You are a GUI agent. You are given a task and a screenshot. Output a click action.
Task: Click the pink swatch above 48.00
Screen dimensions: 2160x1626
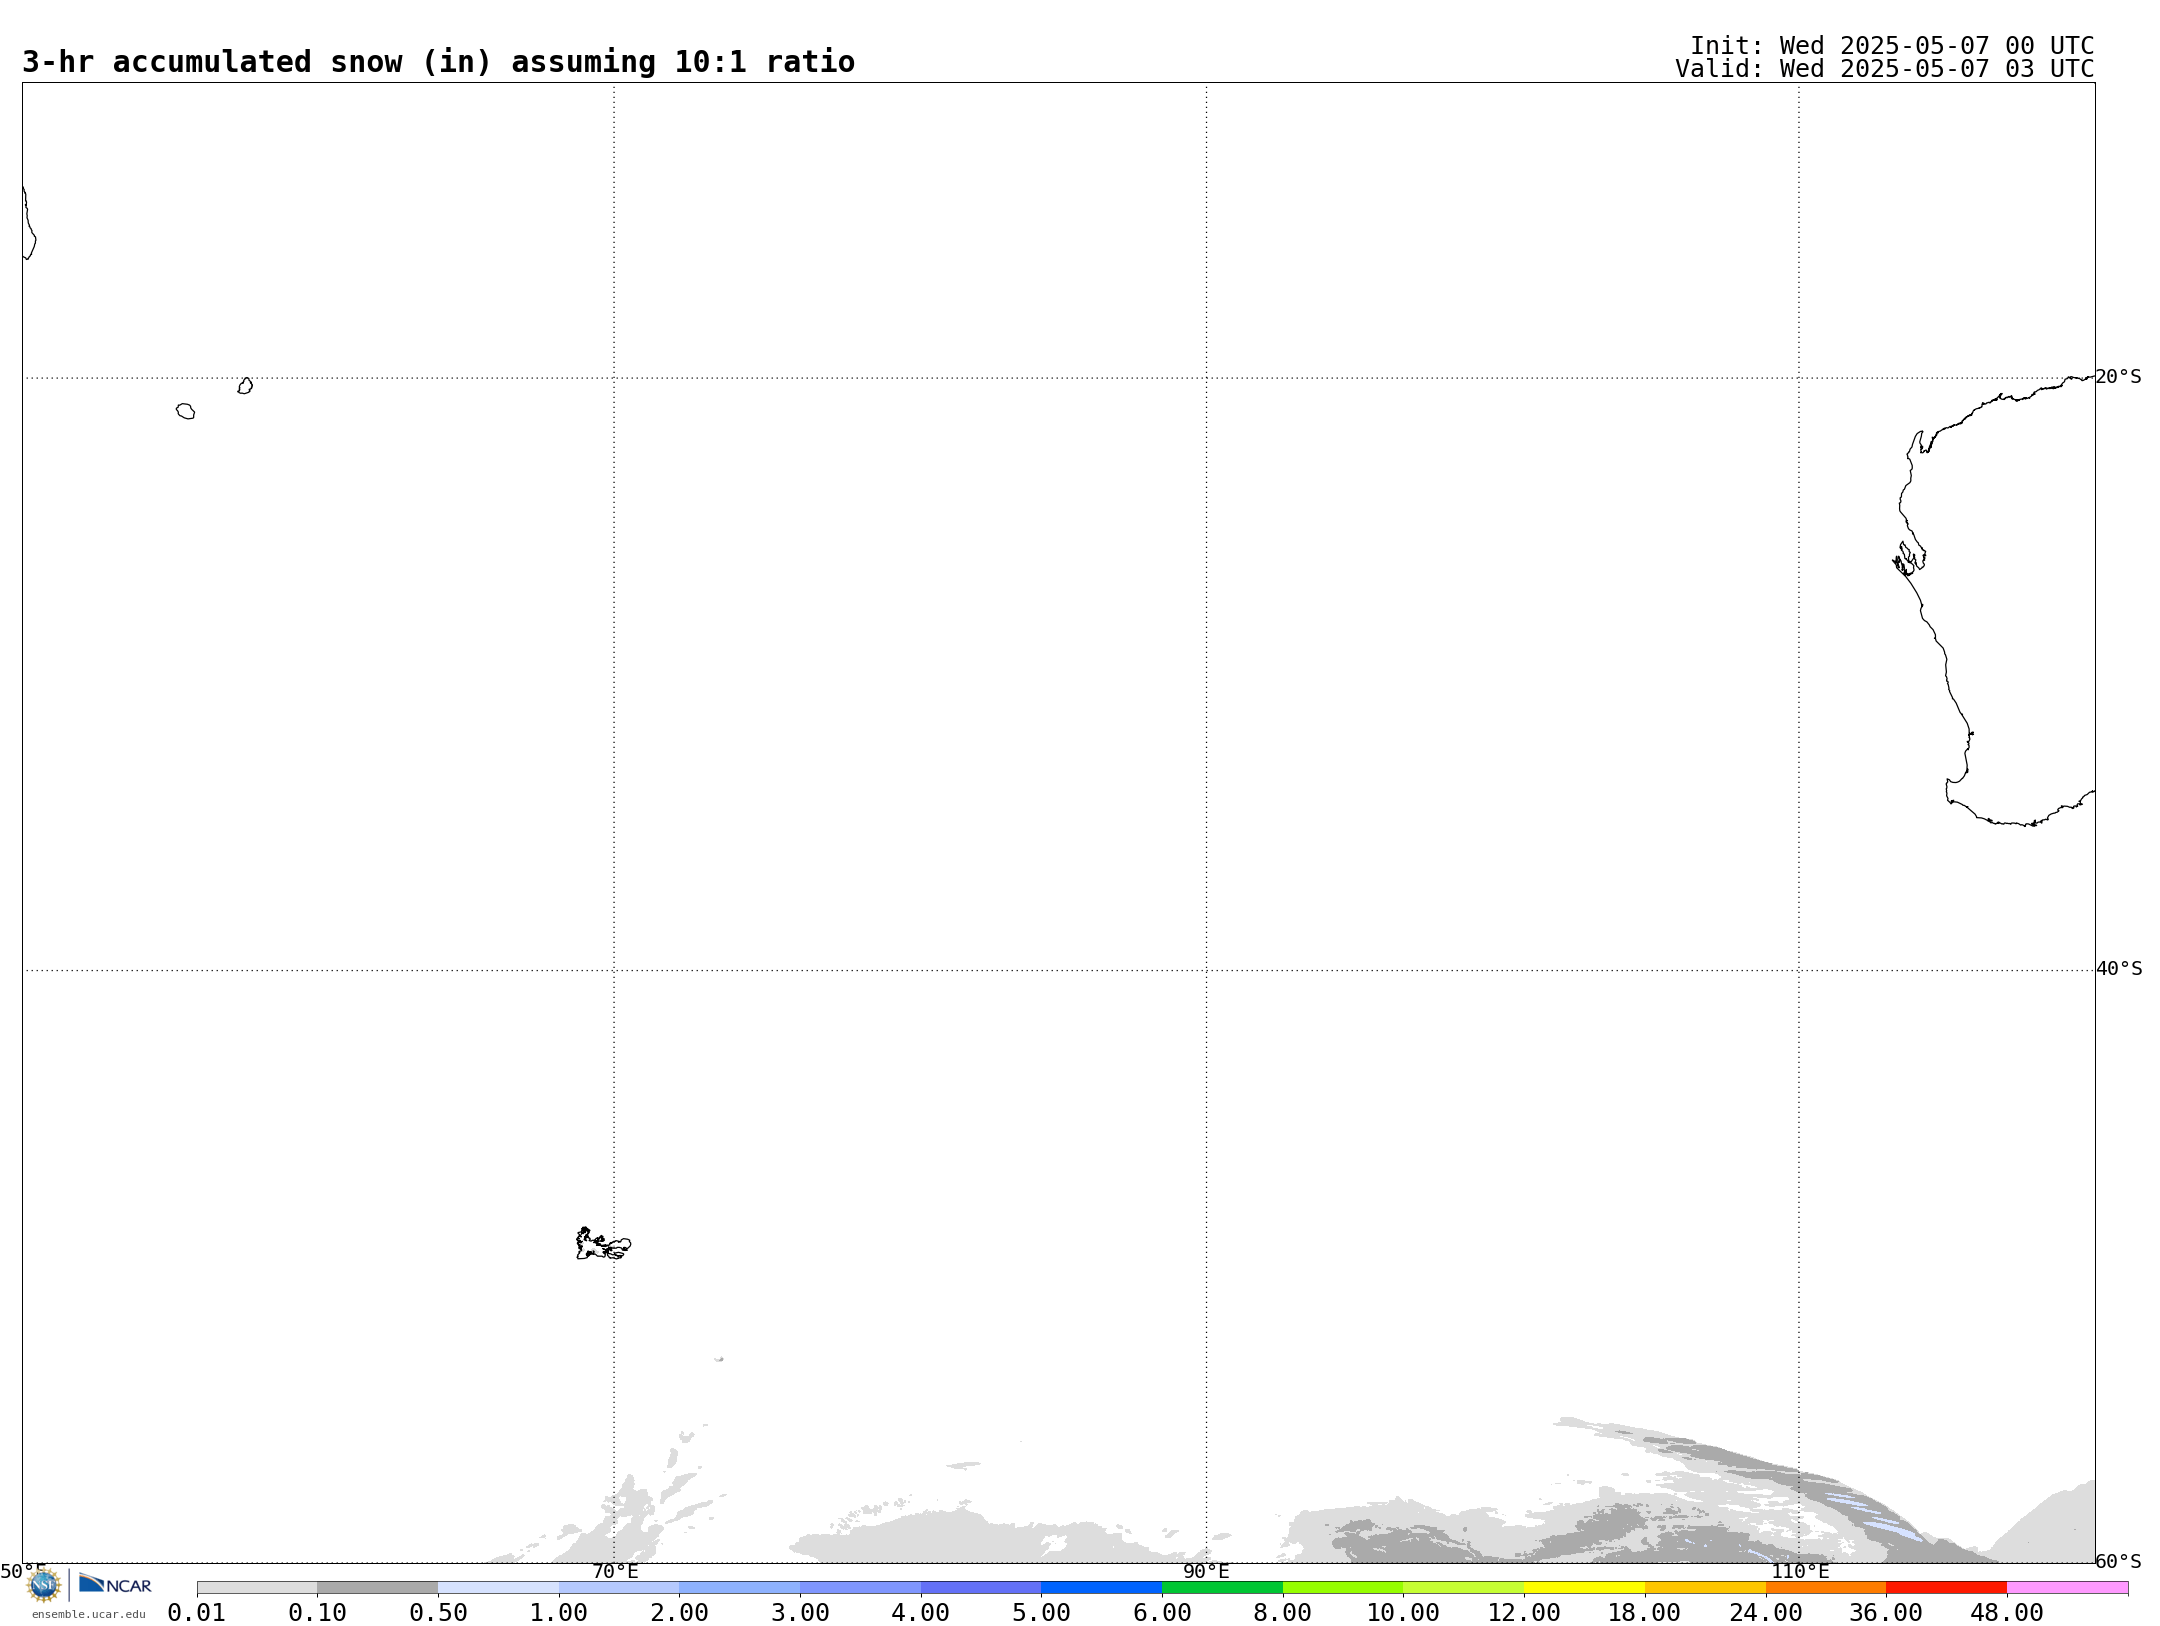[x=2067, y=1588]
